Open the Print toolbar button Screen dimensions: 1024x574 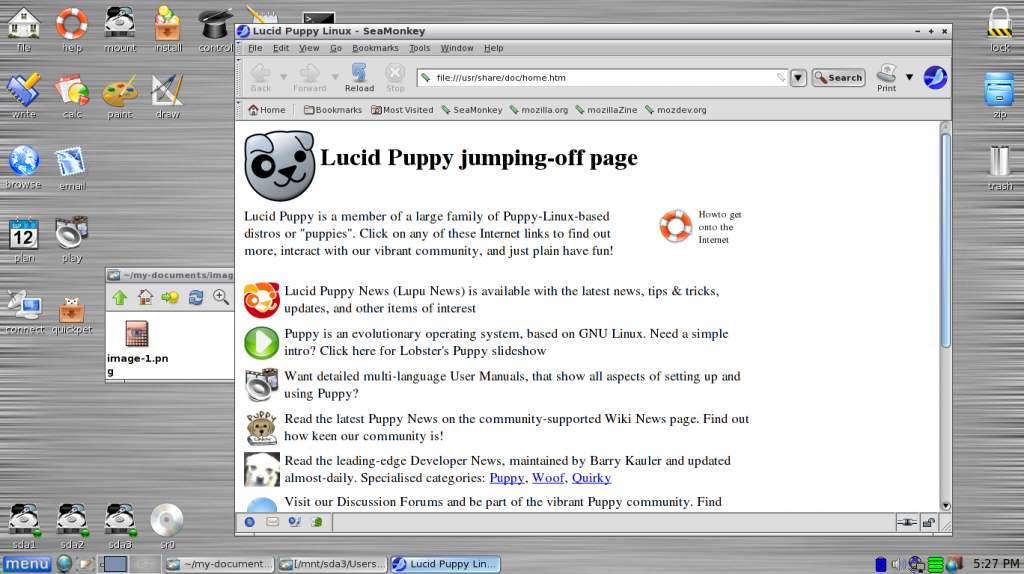886,78
